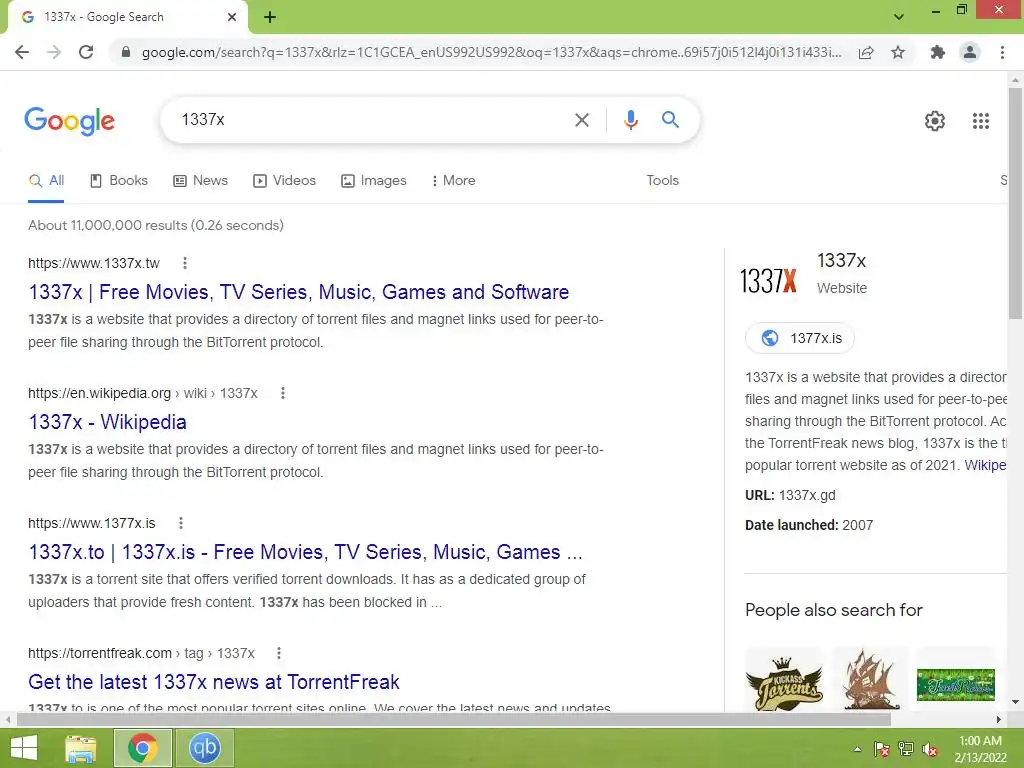This screenshot has height=768, width=1024.
Task: Close the 1337x - Google Search tab
Action: (x=232, y=17)
